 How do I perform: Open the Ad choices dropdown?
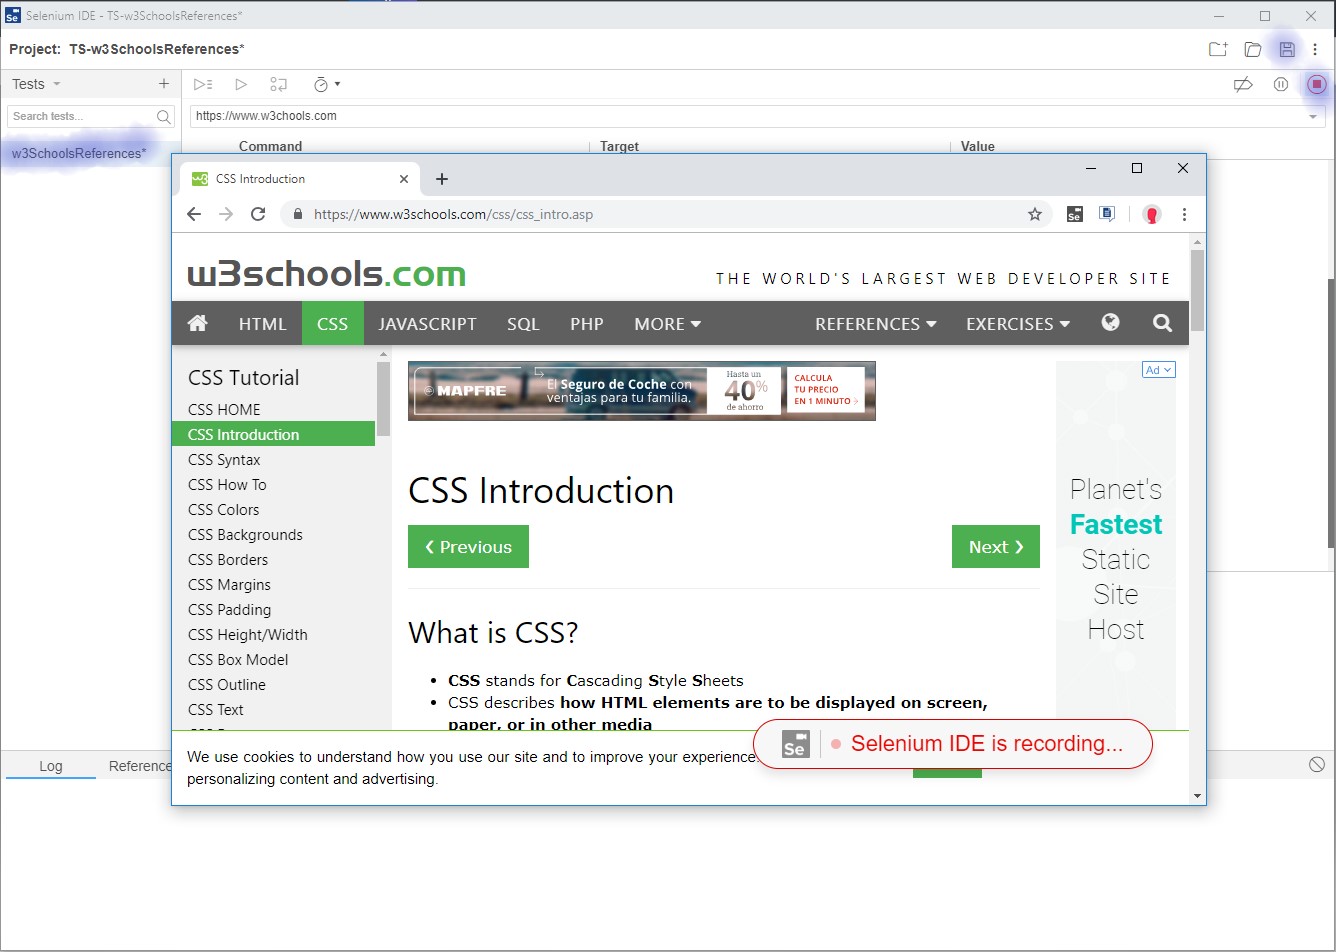[x=1159, y=370]
